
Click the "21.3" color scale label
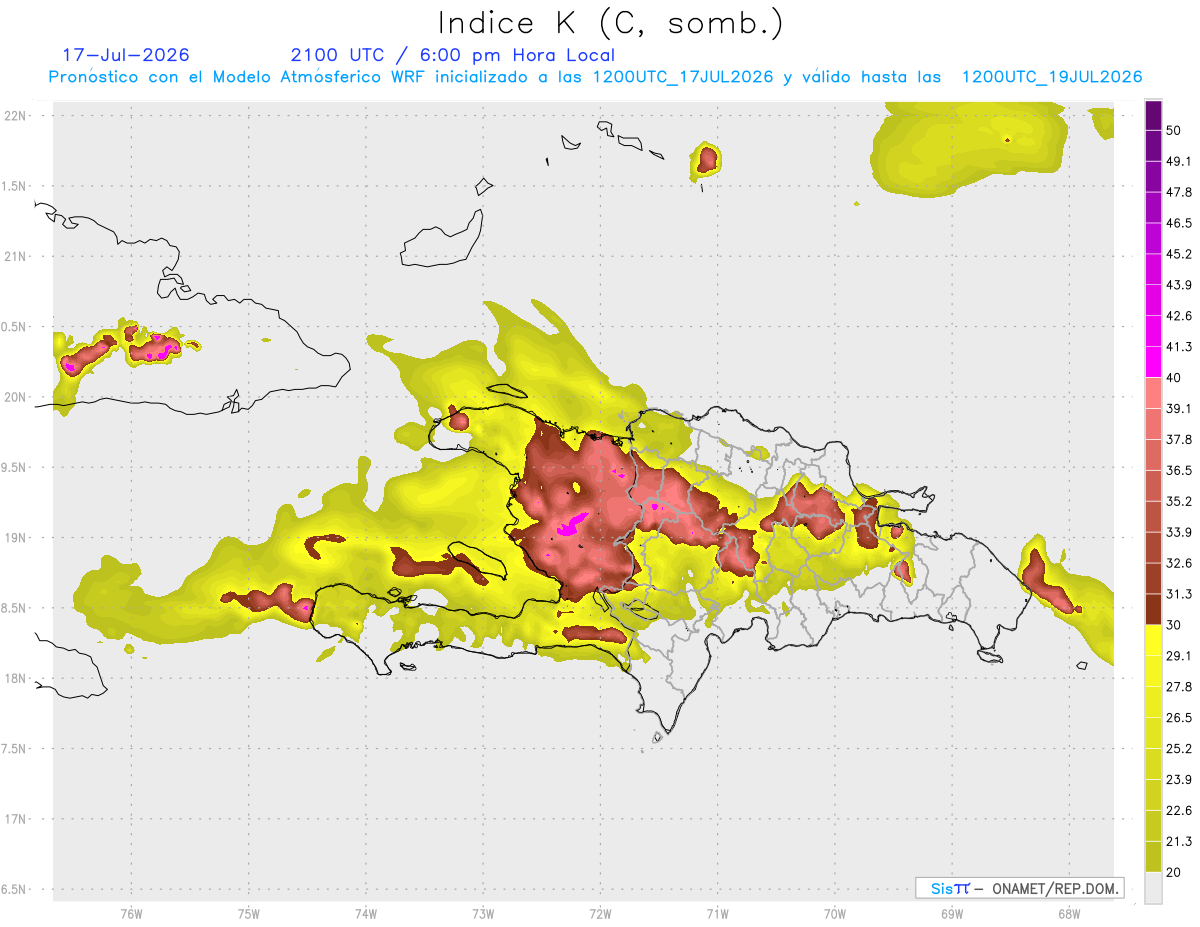pyautogui.click(x=1180, y=841)
